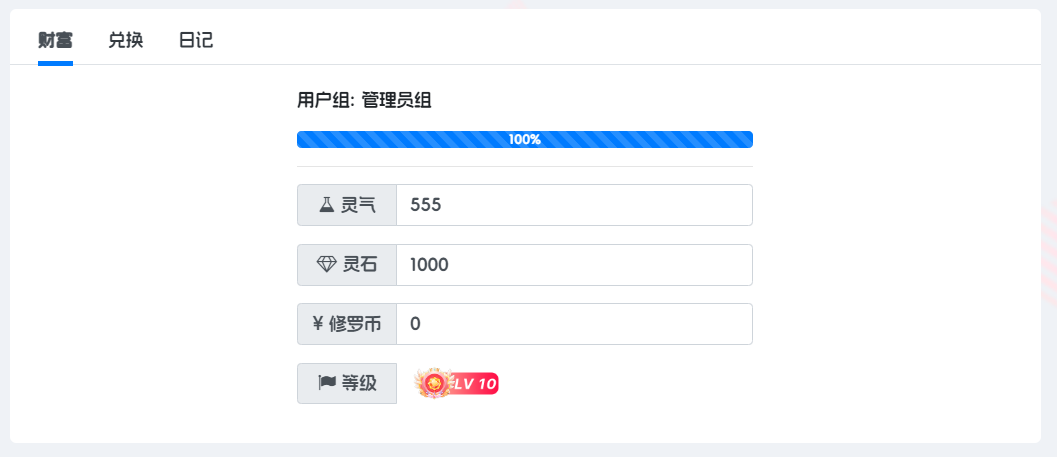Click the blue striped progress bar
This screenshot has height=457, width=1057.
[x=524, y=140]
